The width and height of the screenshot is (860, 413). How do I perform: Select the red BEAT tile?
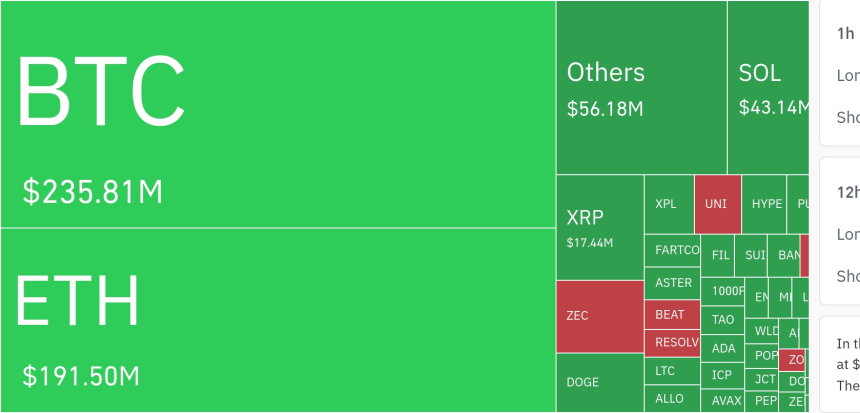[672, 314]
